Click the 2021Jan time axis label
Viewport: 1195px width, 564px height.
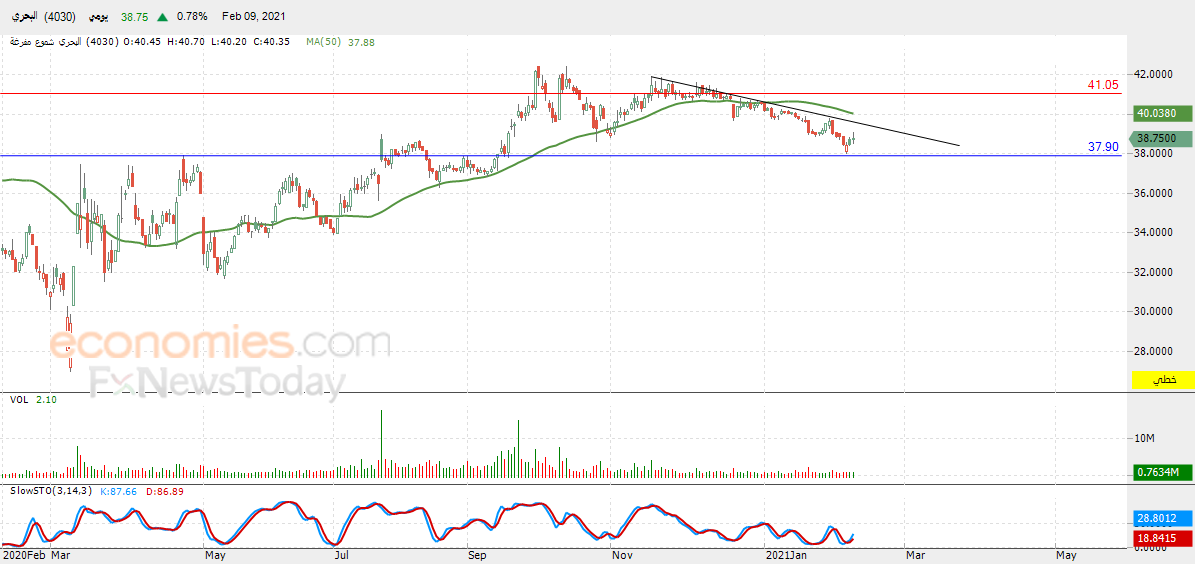786,556
